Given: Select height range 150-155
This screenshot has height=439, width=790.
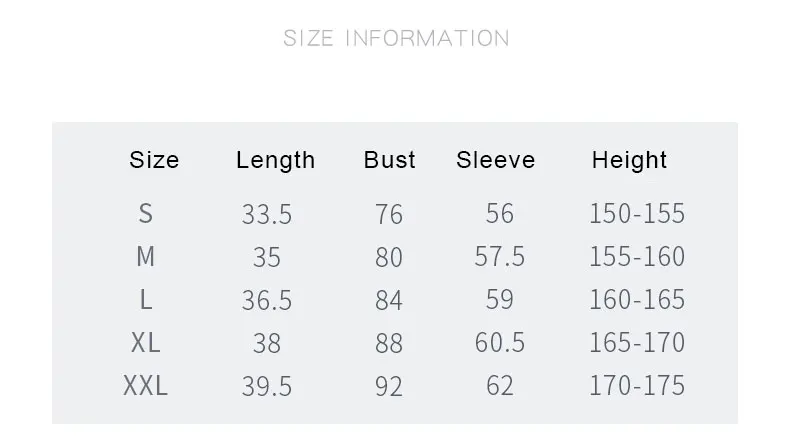Looking at the screenshot, I should [637, 213].
